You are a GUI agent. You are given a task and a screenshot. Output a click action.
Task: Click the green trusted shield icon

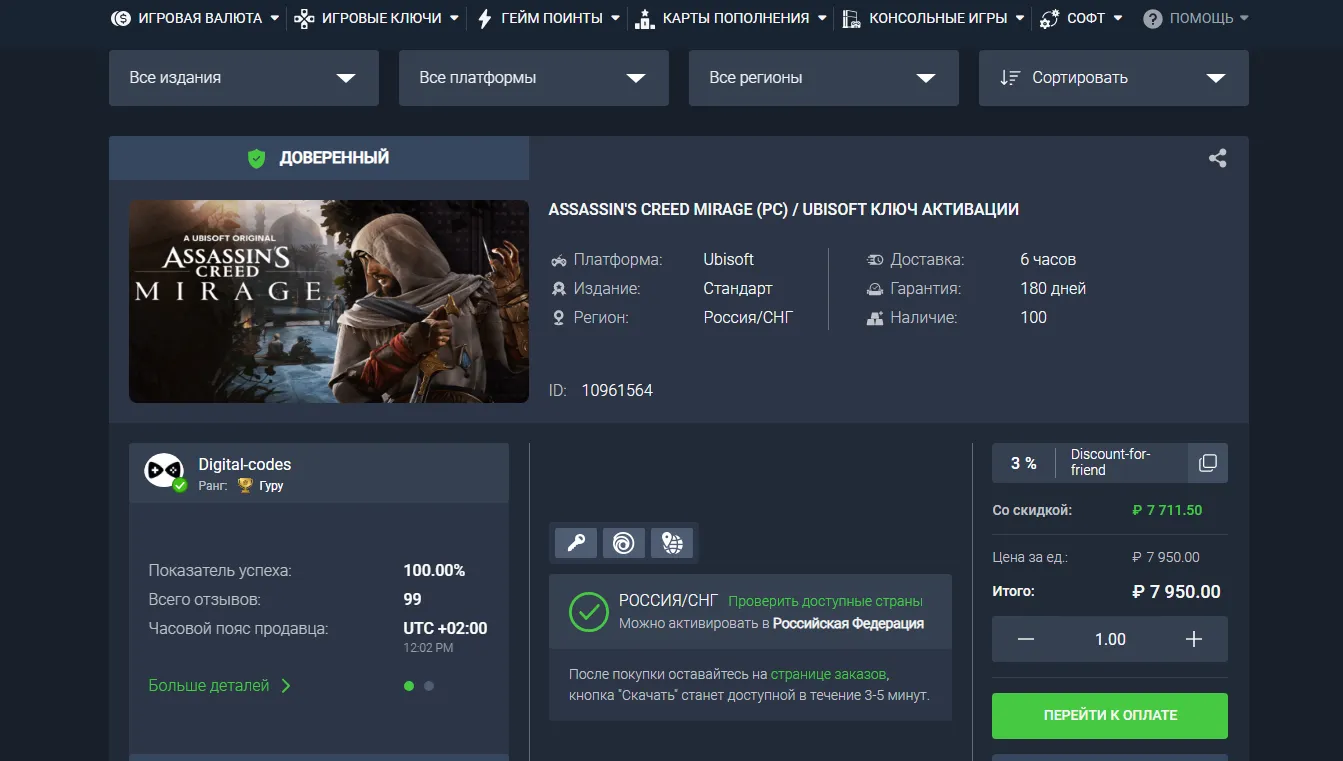pyautogui.click(x=257, y=158)
